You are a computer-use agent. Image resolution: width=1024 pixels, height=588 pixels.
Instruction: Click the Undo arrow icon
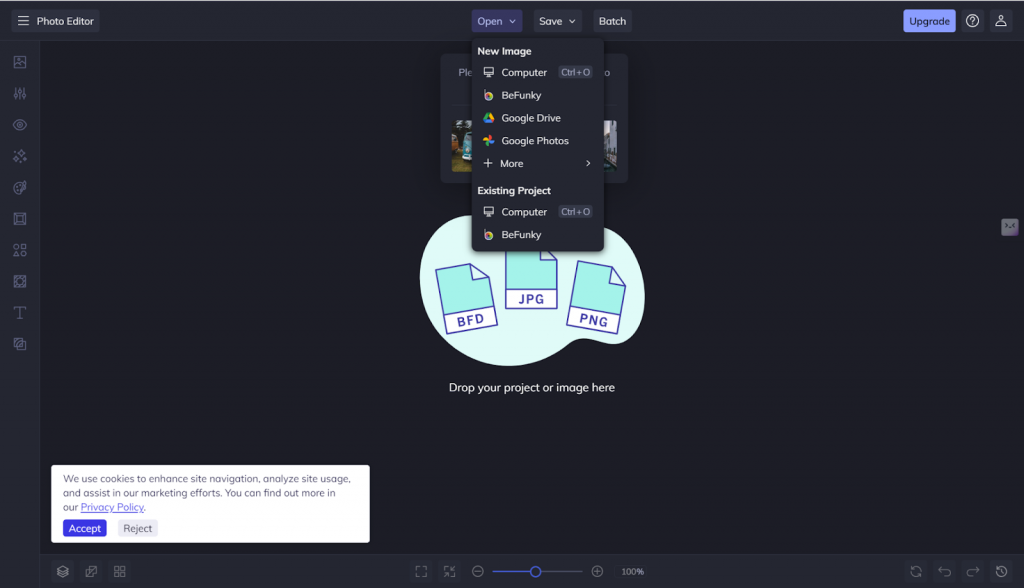[x=944, y=571]
